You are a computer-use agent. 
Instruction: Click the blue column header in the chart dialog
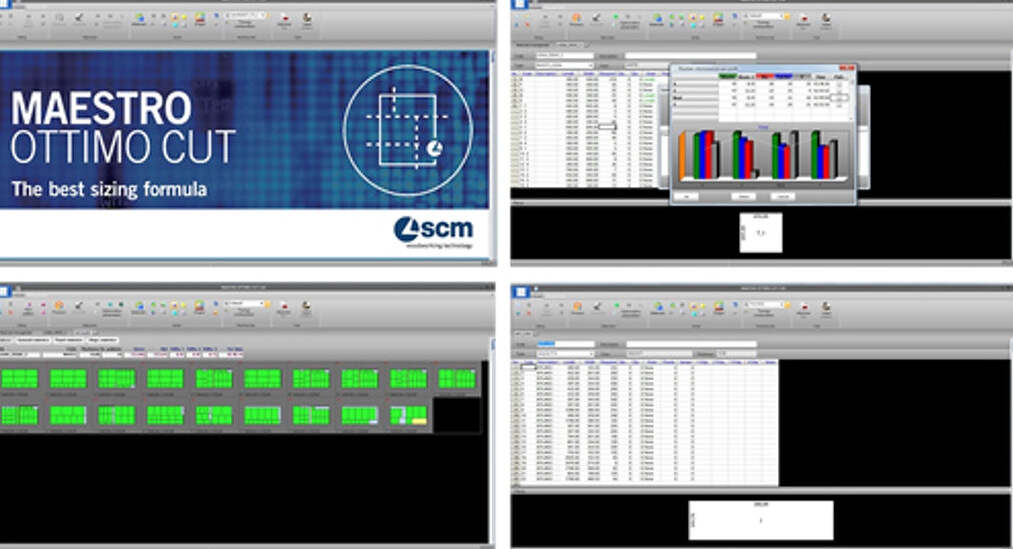[784, 76]
